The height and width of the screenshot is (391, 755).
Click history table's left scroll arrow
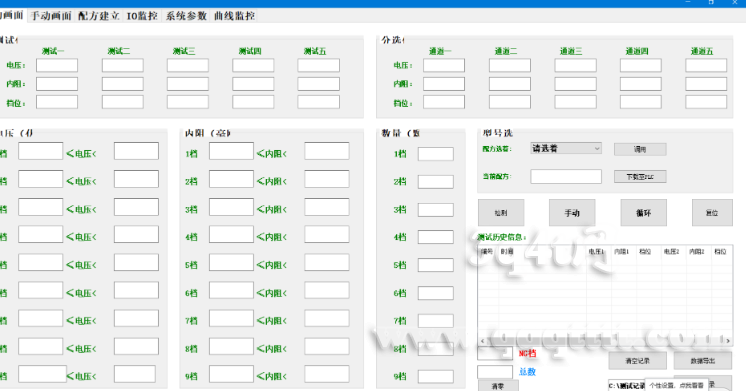pos(483,340)
